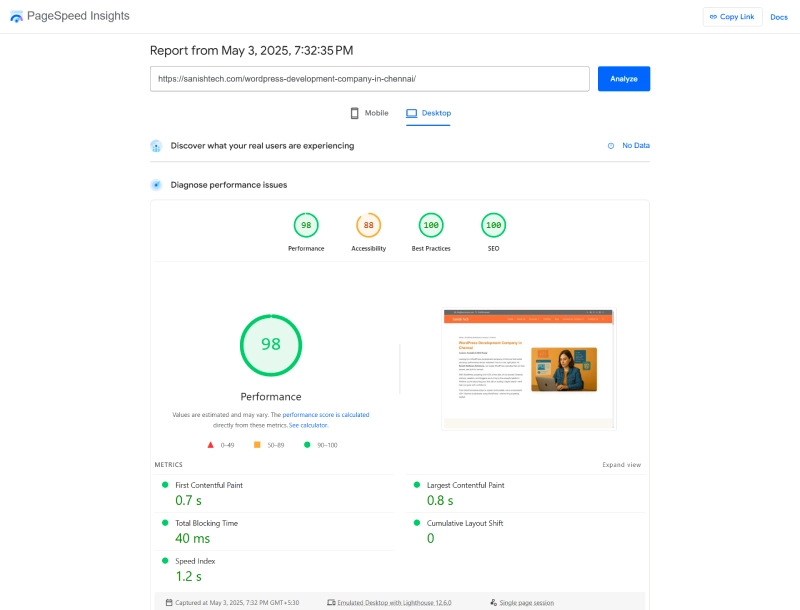Click the PageSpeed Insights logo icon

click(x=16, y=17)
